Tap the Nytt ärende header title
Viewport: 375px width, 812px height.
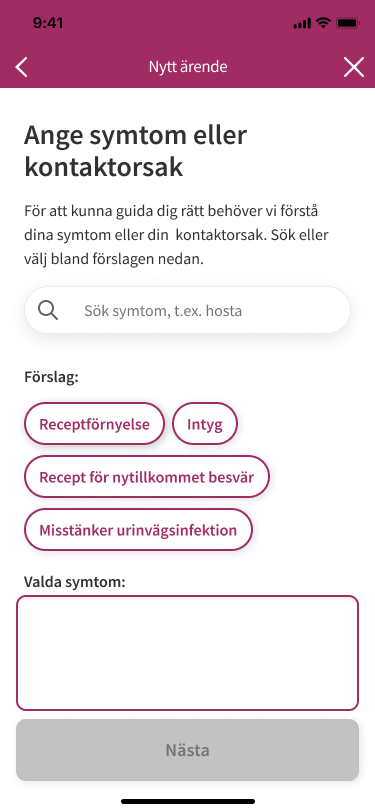coord(188,67)
